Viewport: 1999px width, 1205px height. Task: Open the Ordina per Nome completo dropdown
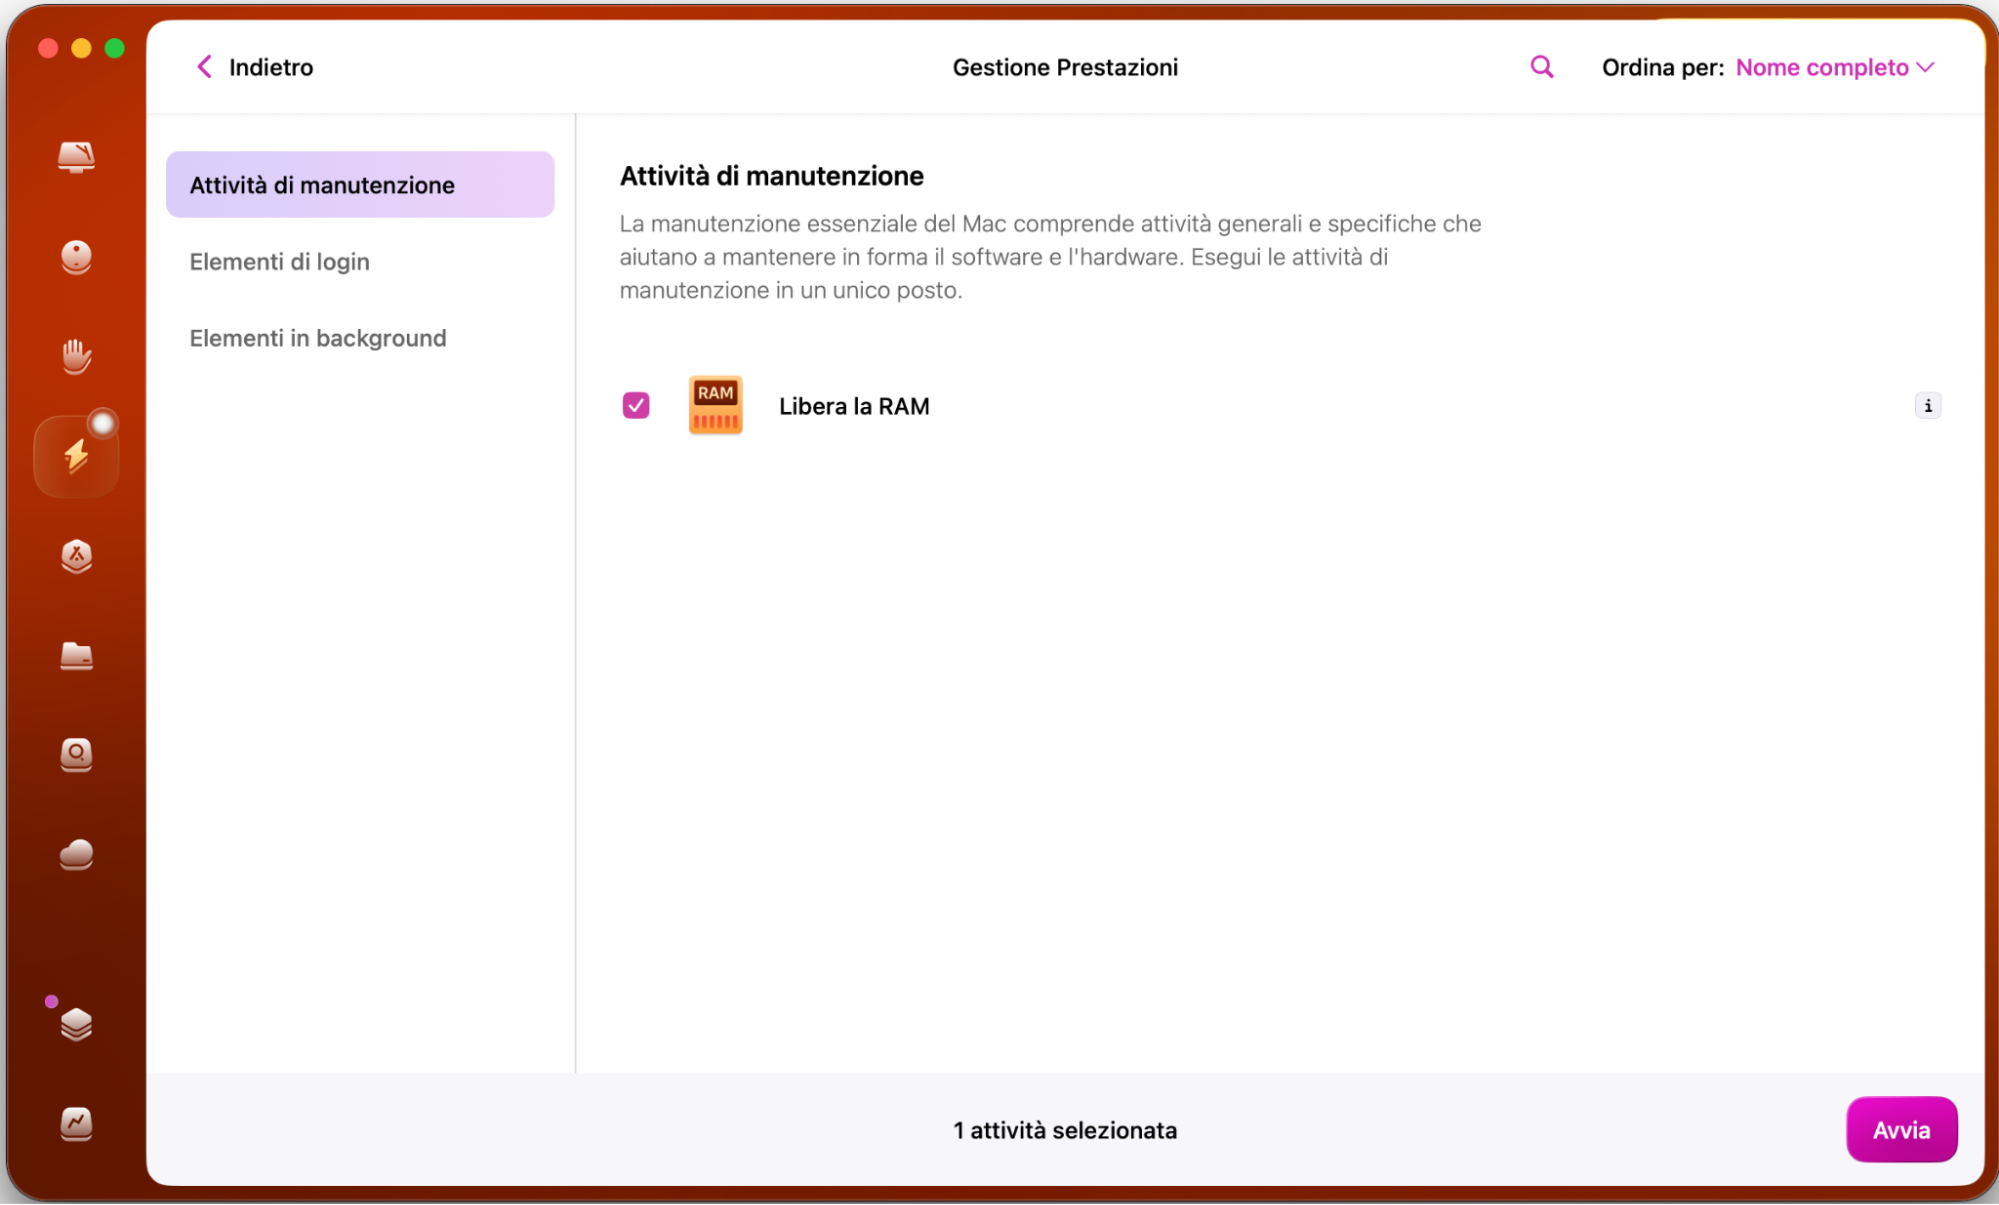pyautogui.click(x=1834, y=67)
